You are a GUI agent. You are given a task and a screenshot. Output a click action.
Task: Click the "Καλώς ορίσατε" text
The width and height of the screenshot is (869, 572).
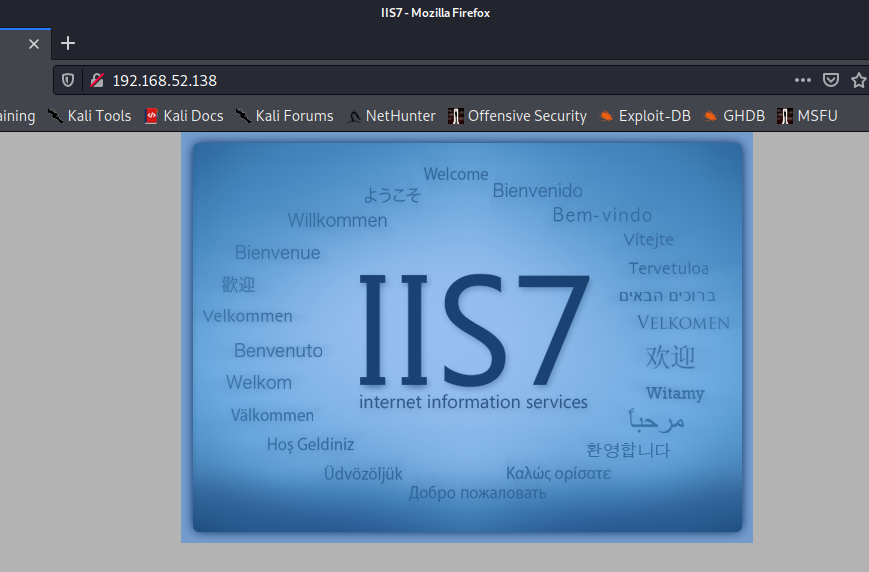[559, 473]
